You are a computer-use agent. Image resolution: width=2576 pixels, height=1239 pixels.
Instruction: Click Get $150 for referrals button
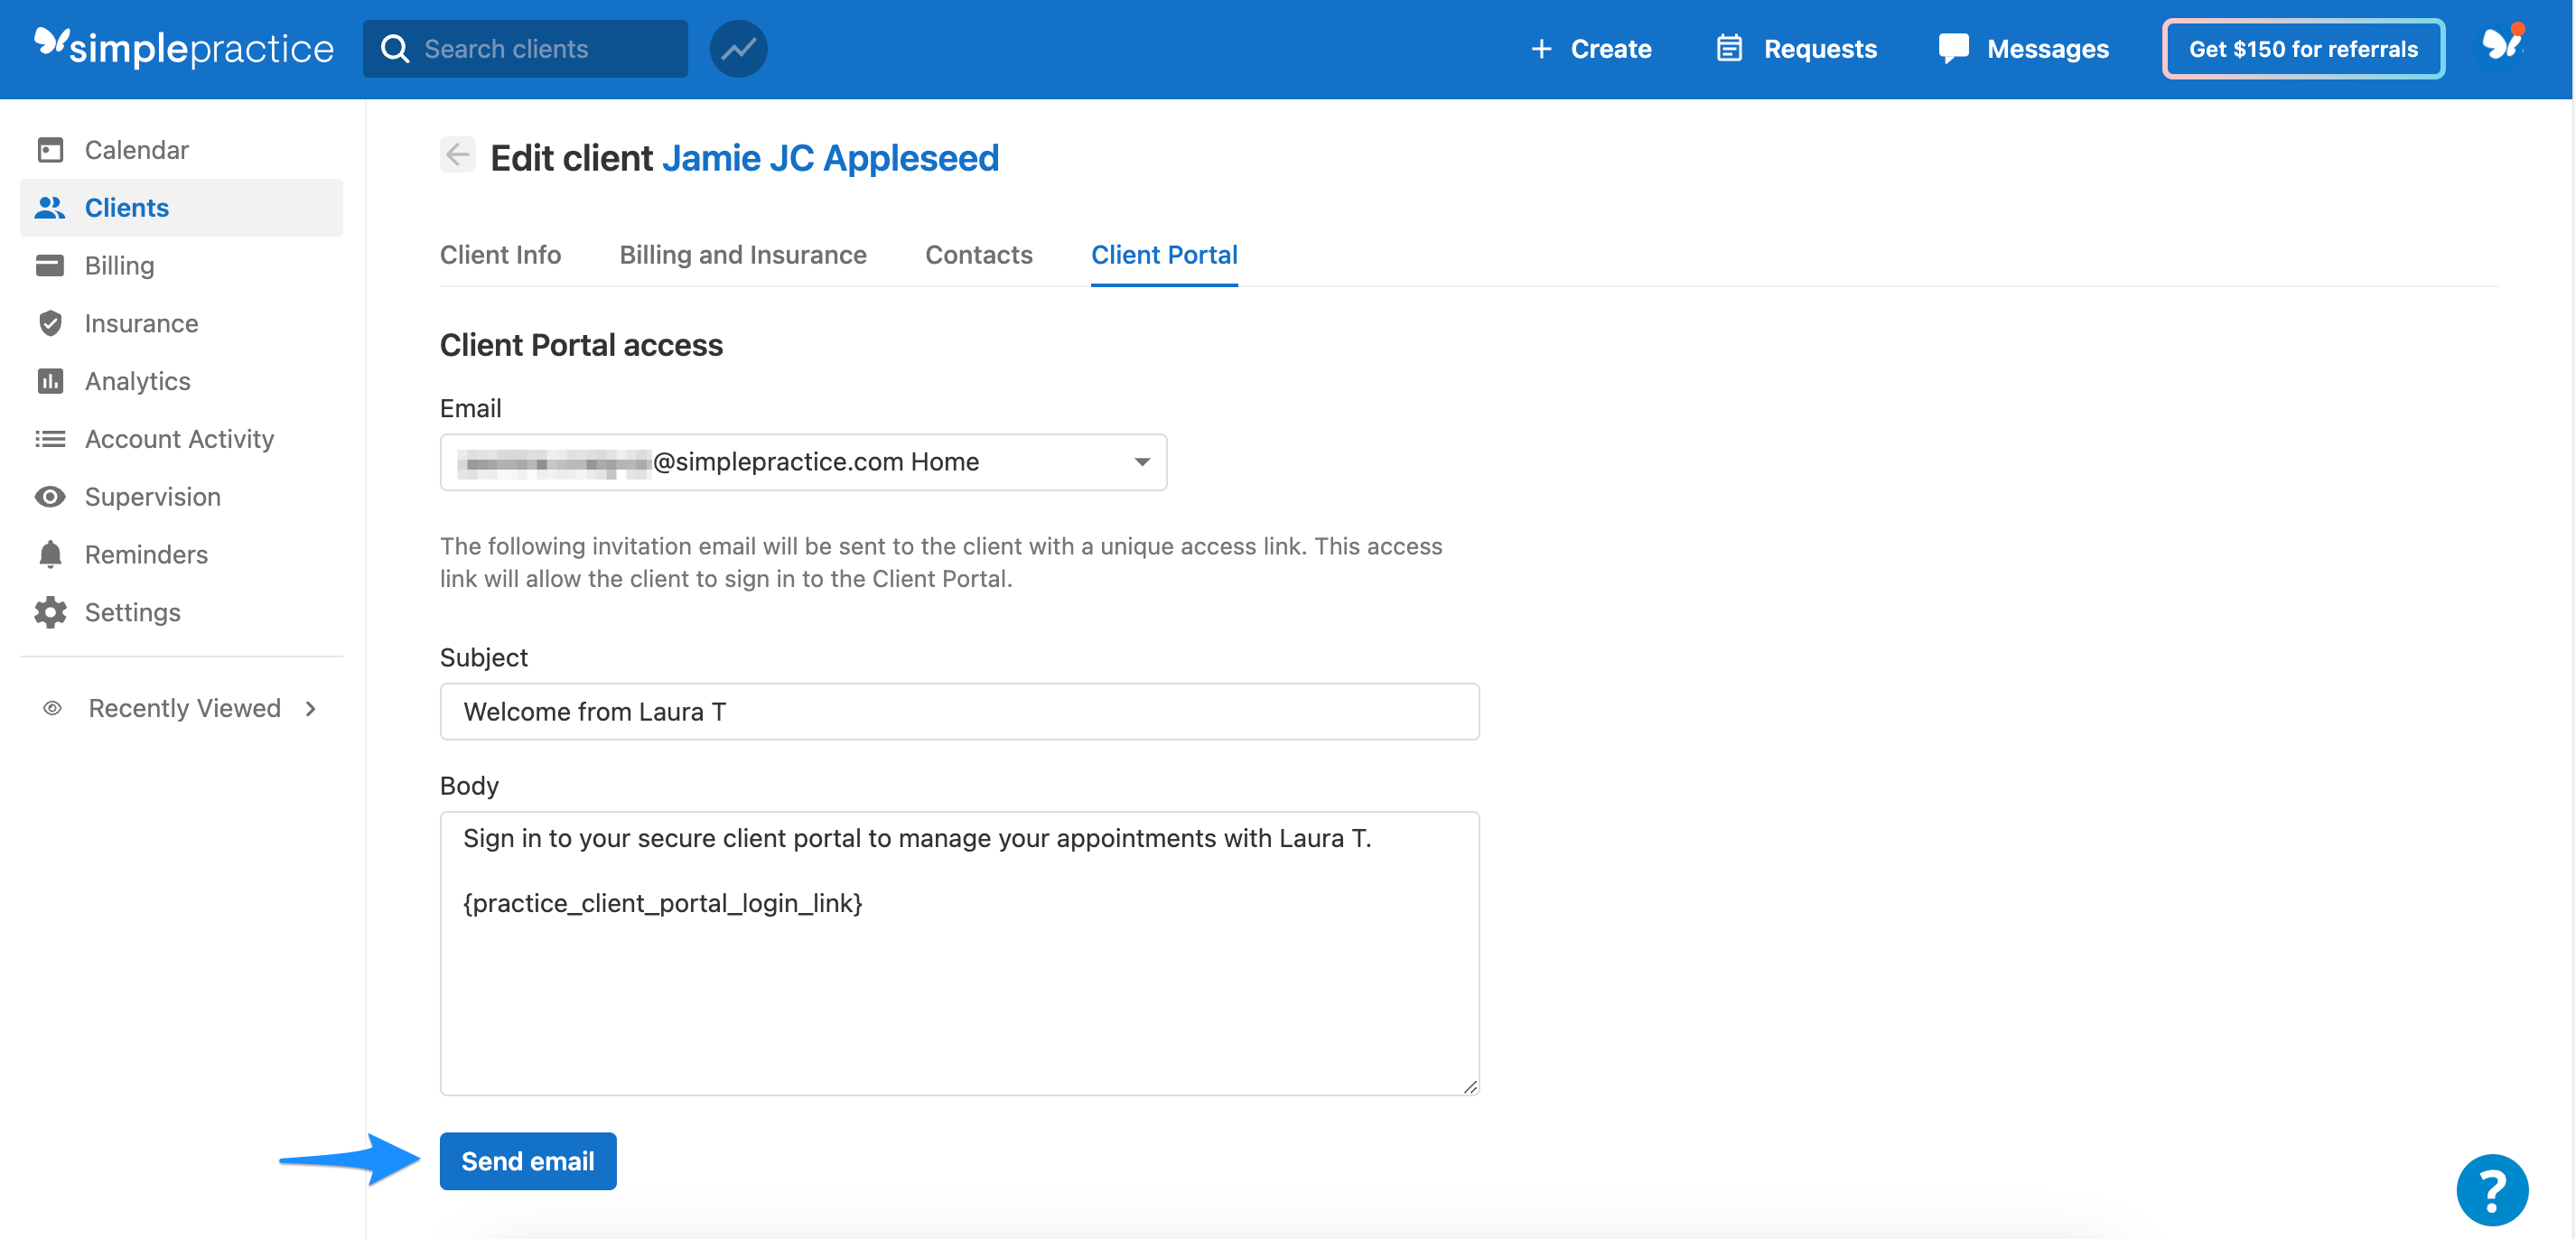pos(2303,49)
